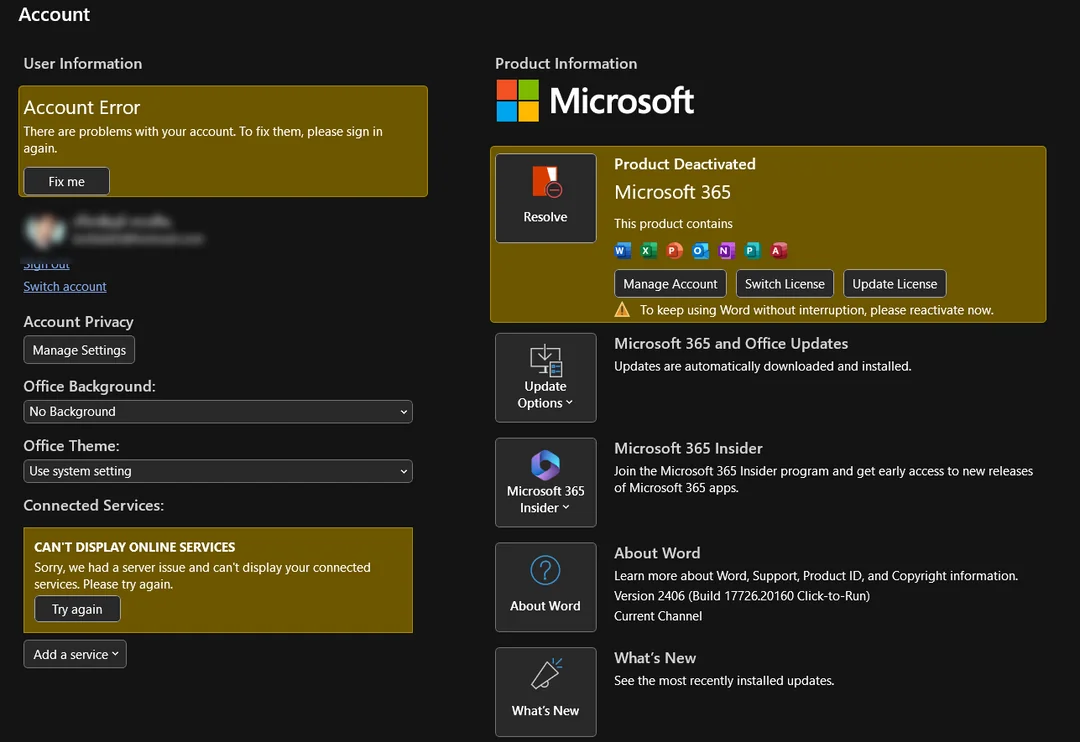Click the Current Channel text
Screen dimensions: 1080x742
tap(658, 616)
